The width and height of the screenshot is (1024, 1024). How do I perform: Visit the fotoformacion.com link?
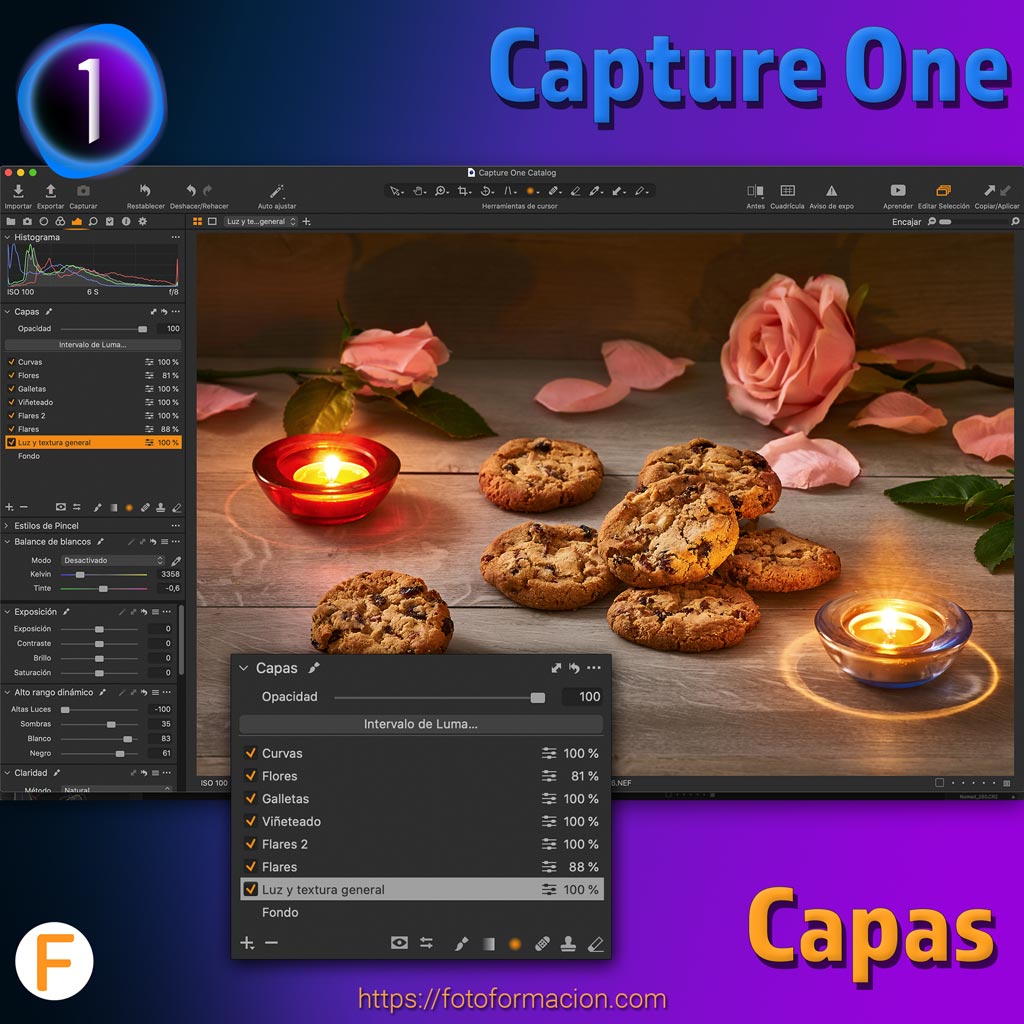(x=512, y=997)
